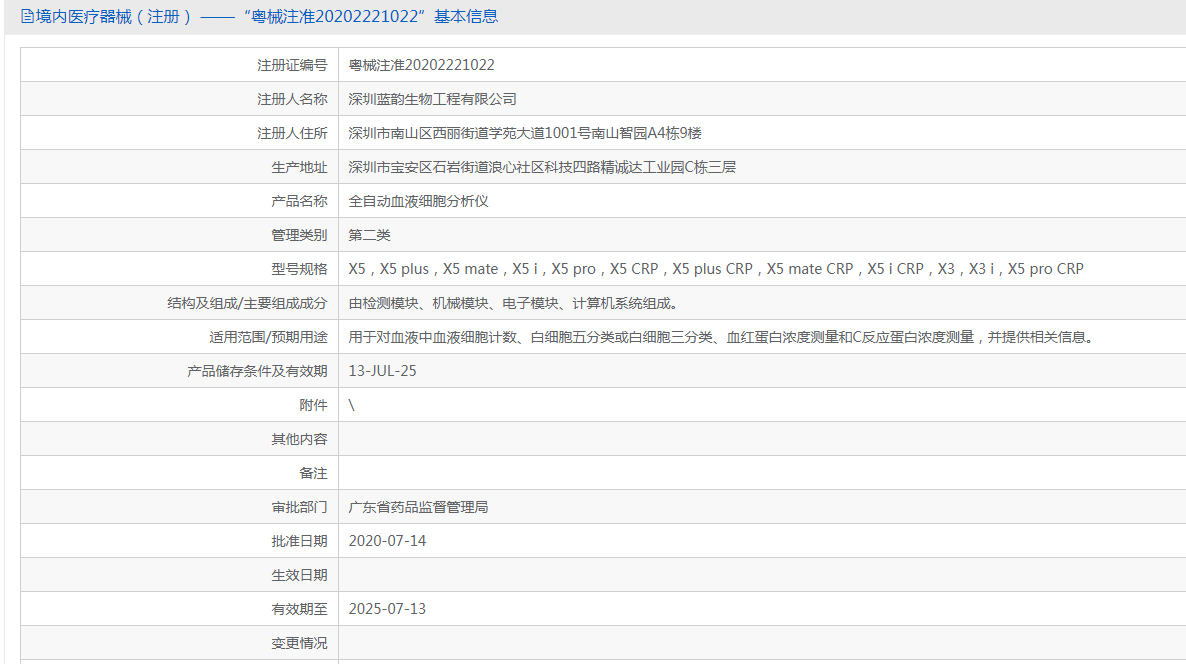Click the page title 境内医疗器械（注册）基本信息

click(x=267, y=16)
